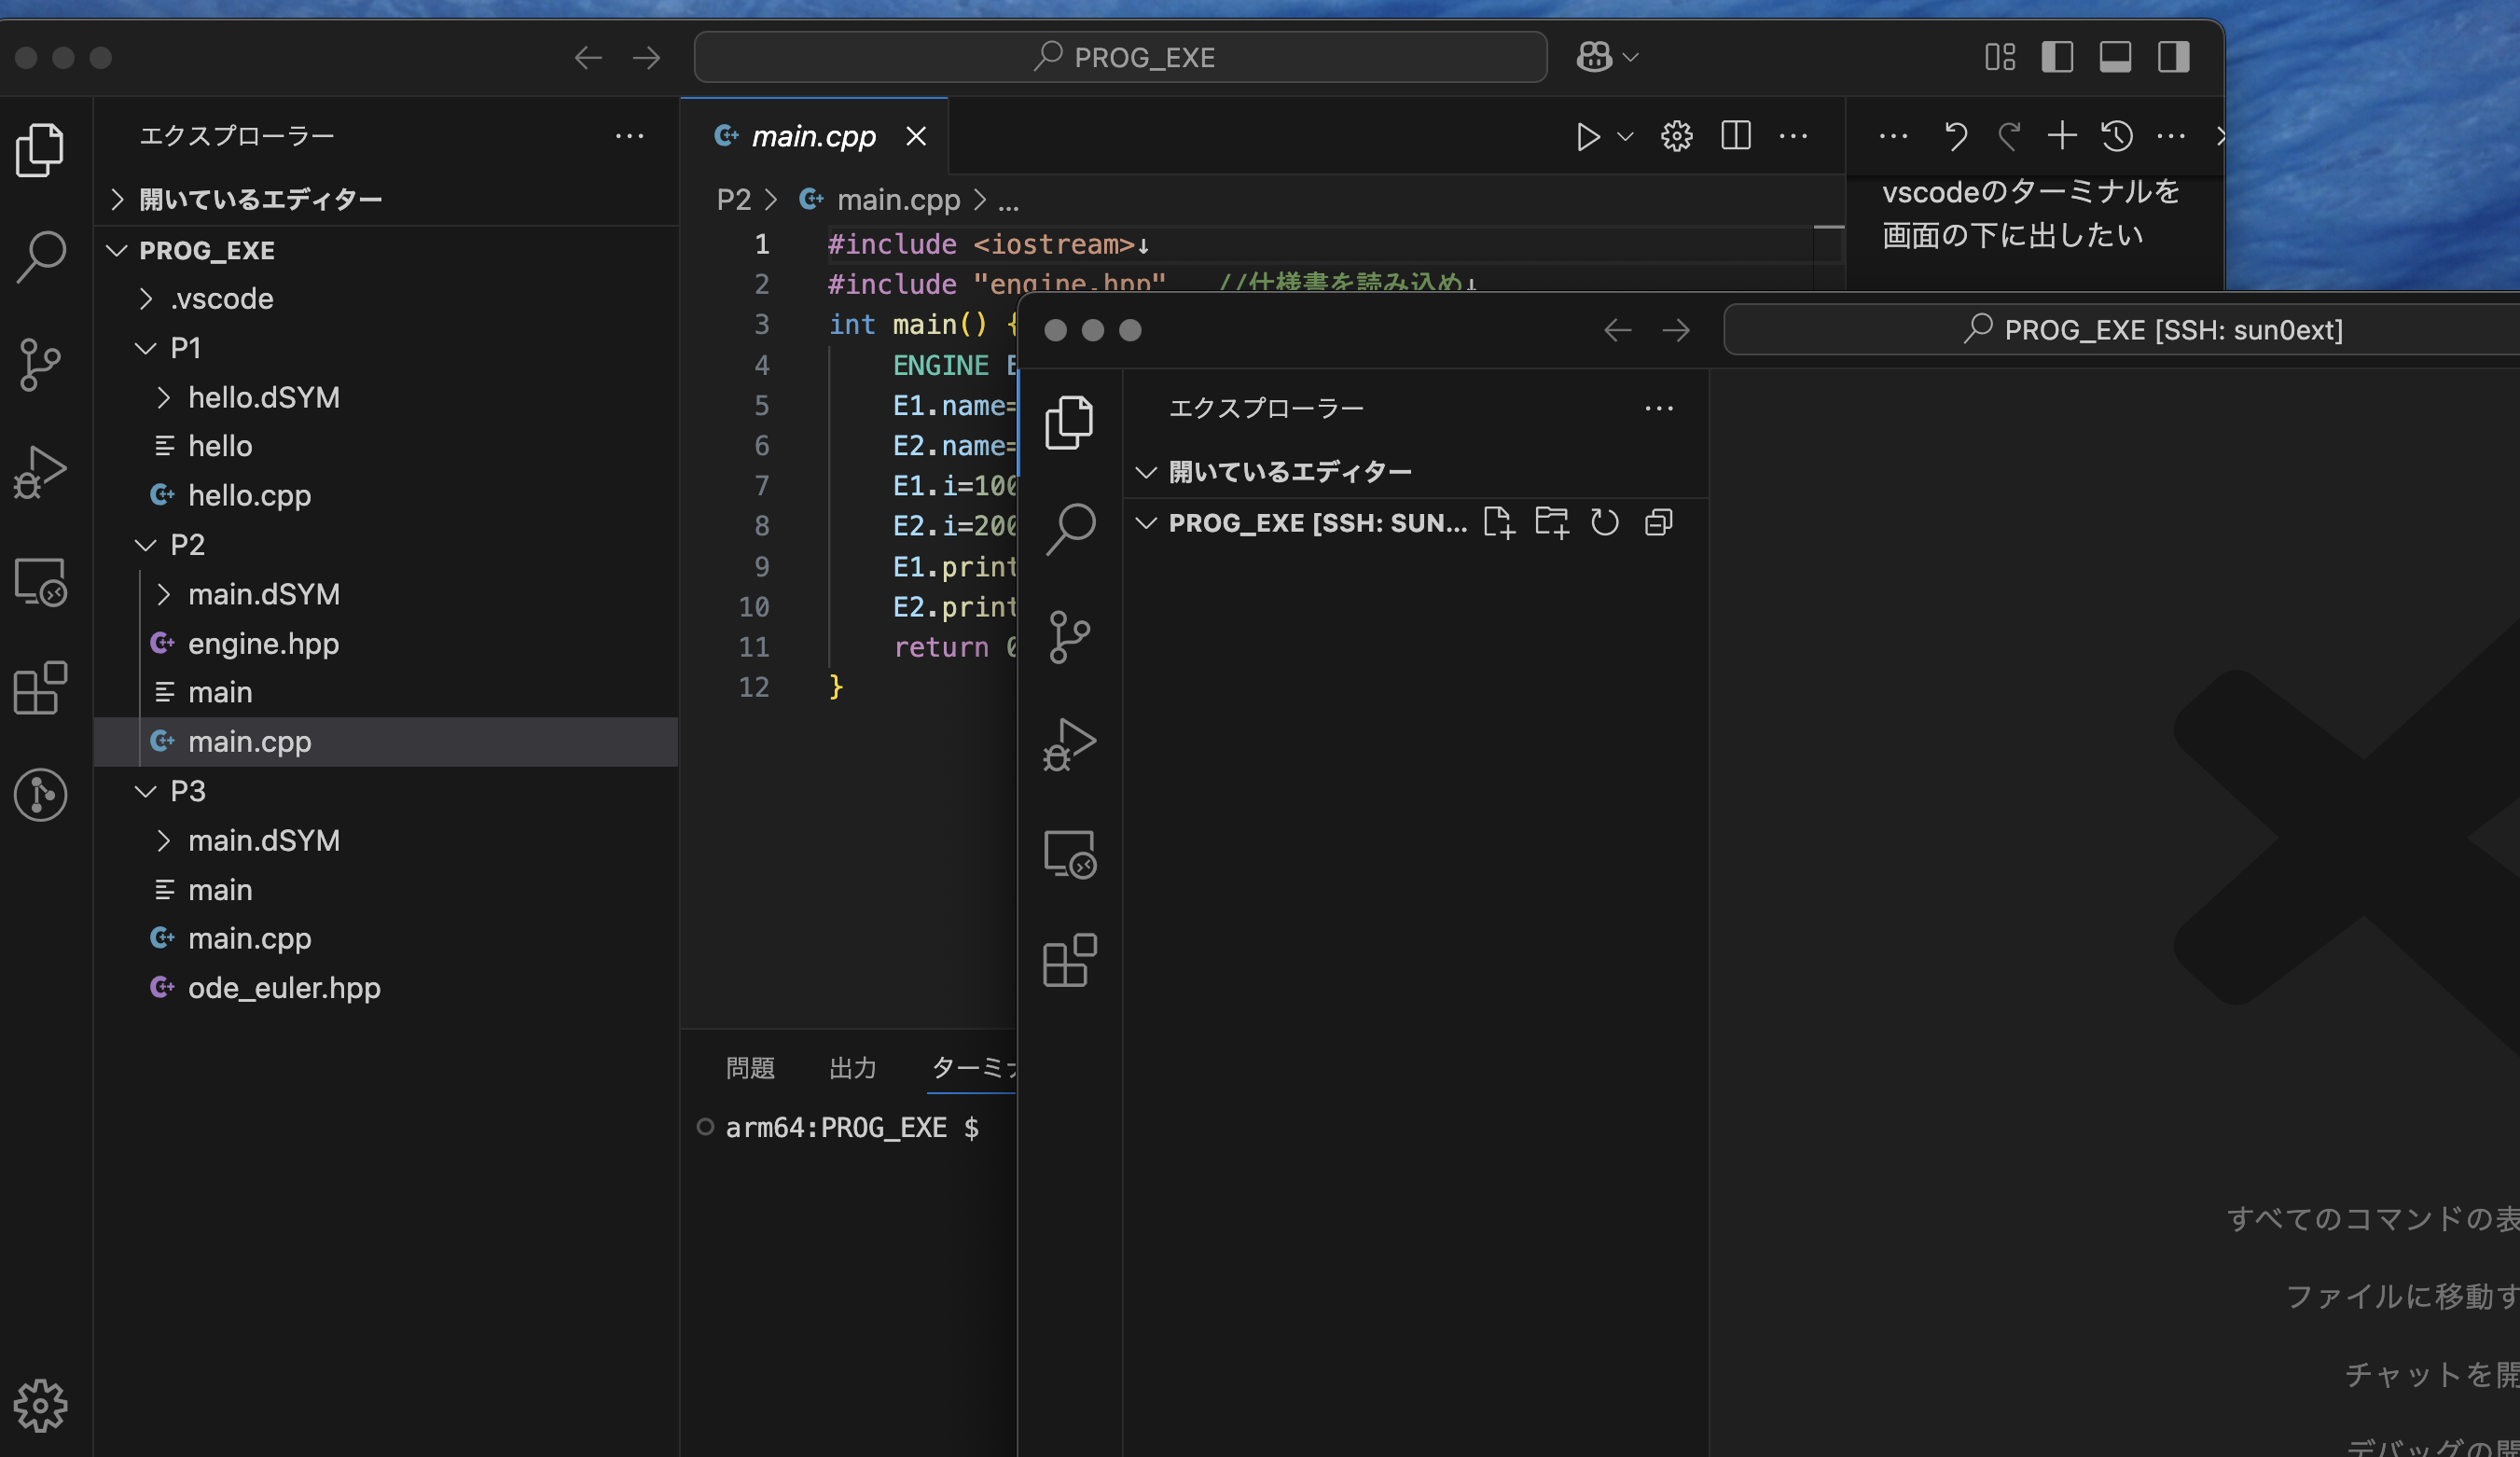Collapse the P3 folder
Screen dimensions: 2520x1457
pyautogui.click(x=386, y=791)
